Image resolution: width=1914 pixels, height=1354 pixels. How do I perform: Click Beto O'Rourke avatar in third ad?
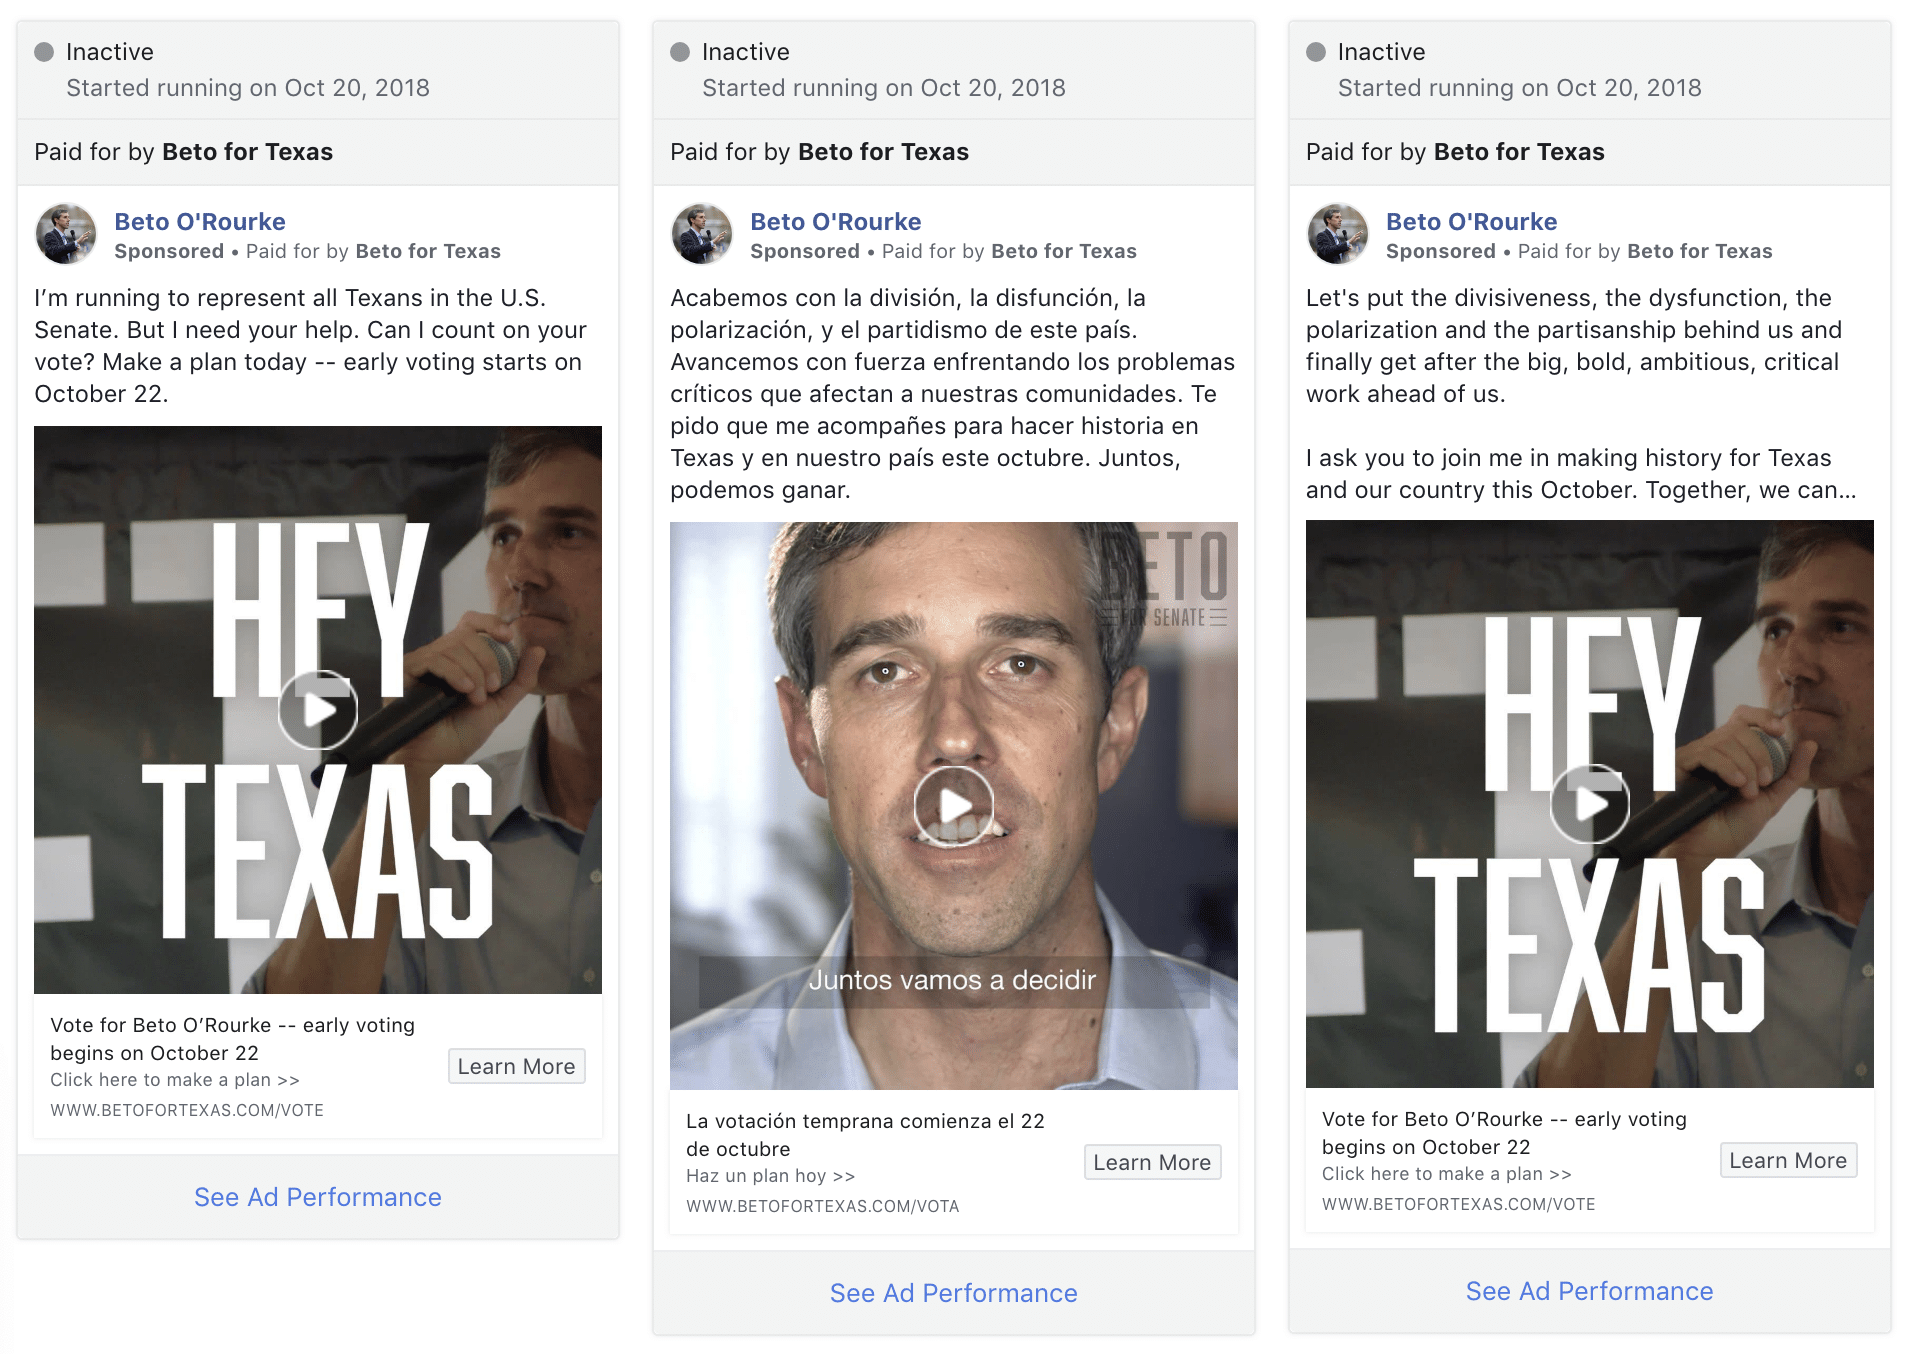pyautogui.click(x=1338, y=234)
